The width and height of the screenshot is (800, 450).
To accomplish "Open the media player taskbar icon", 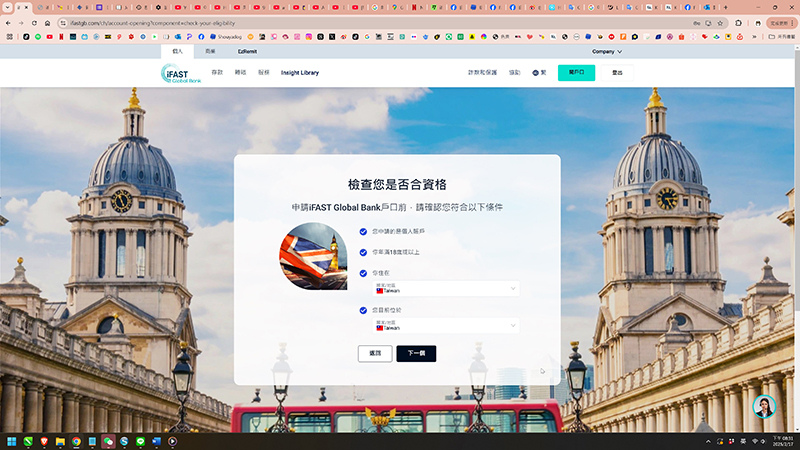I will [x=172, y=441].
